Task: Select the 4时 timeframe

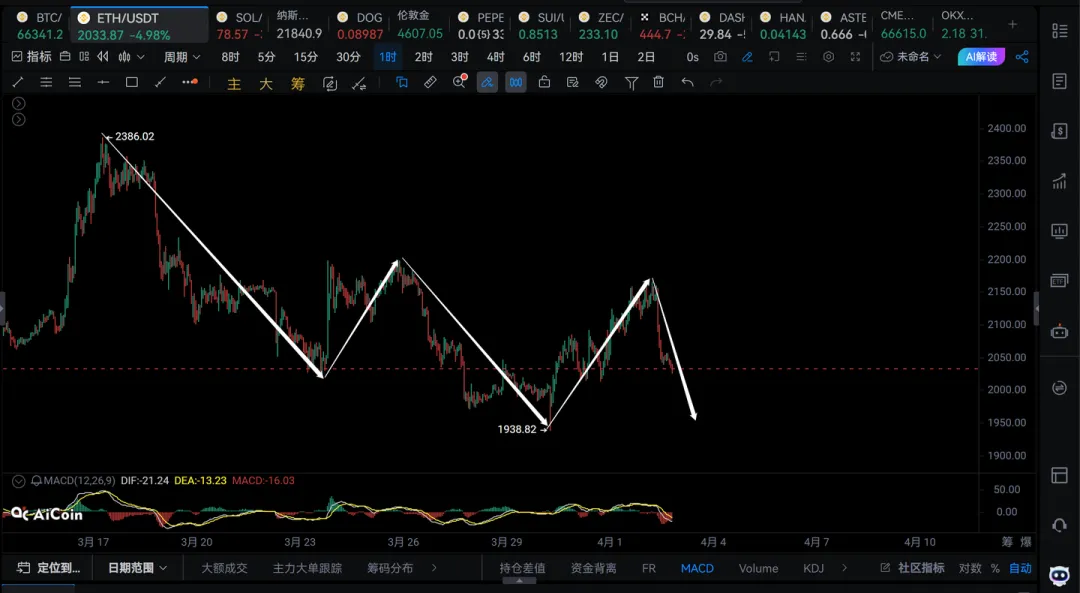Action: [x=495, y=57]
